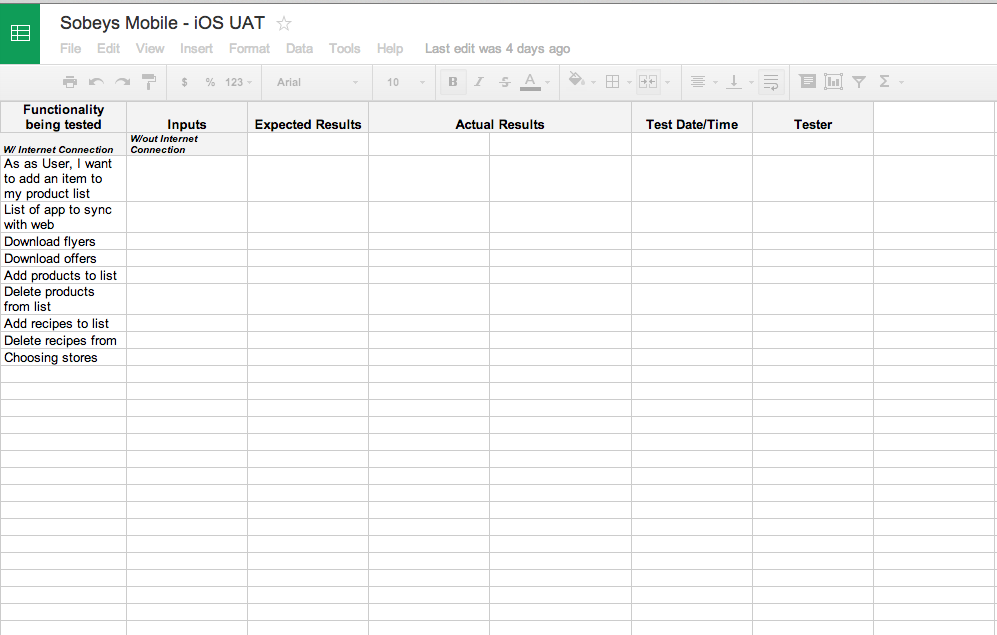997x635 pixels.
Task: Toggle strikethrough formatting
Action: pos(504,82)
